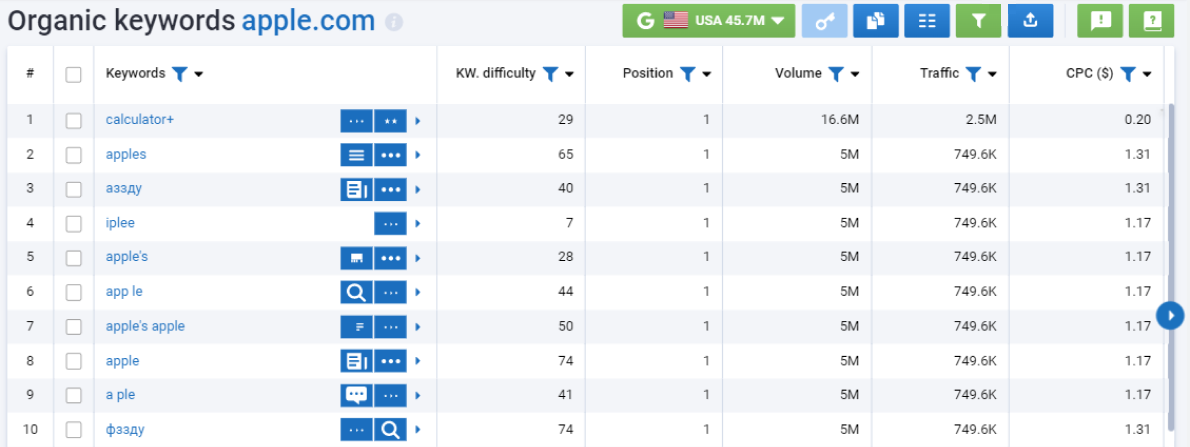
Task: Click the green filter funnel button
Action: [978, 20]
